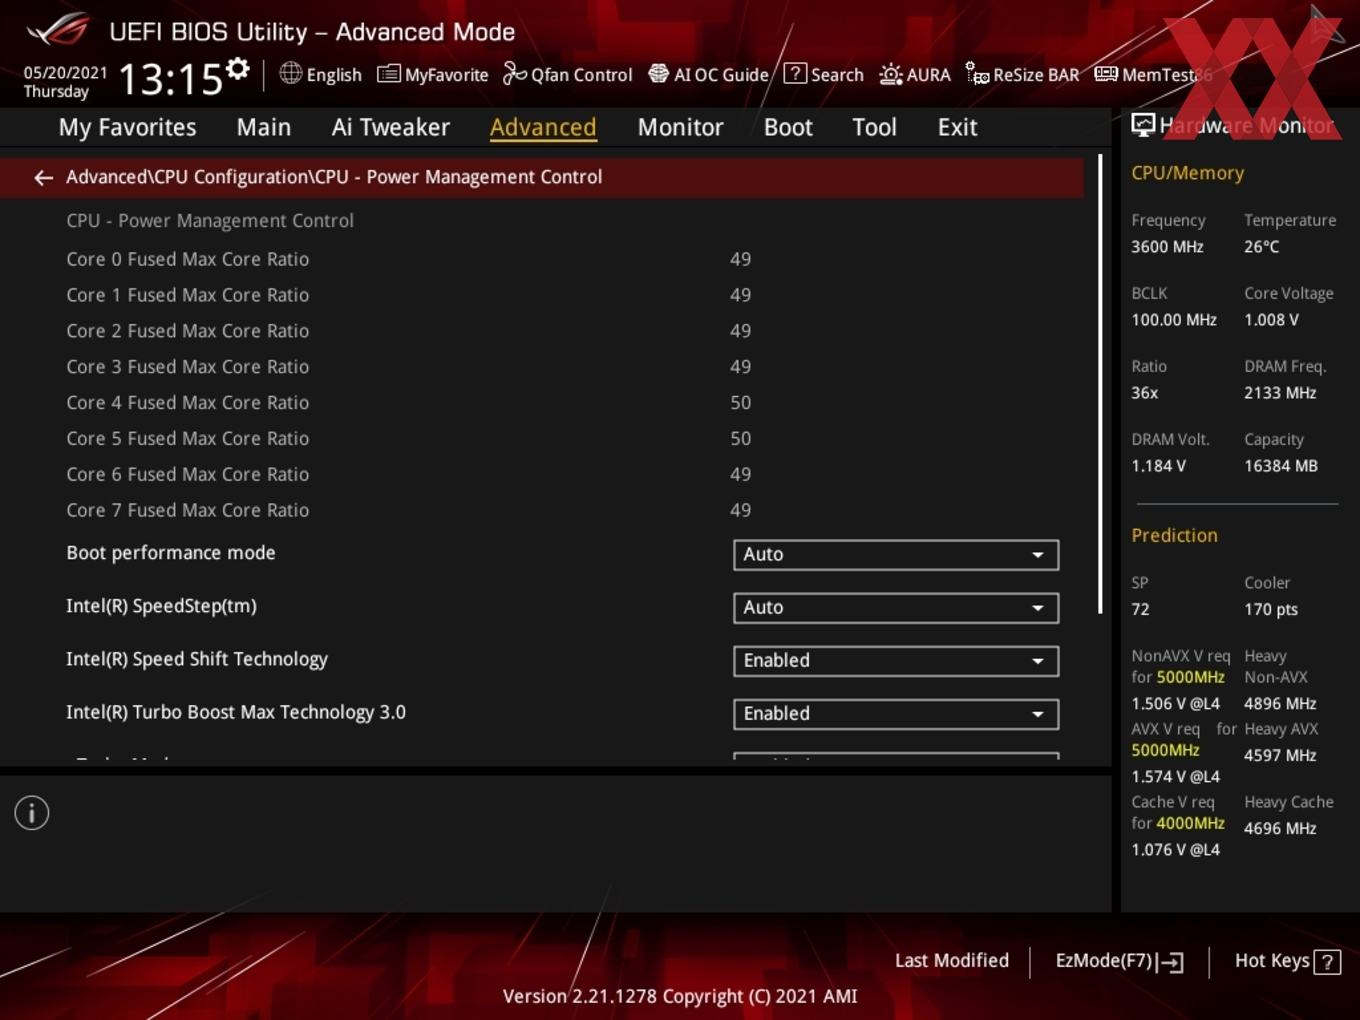
Task: Open AURA lighting icon
Action: (891, 74)
